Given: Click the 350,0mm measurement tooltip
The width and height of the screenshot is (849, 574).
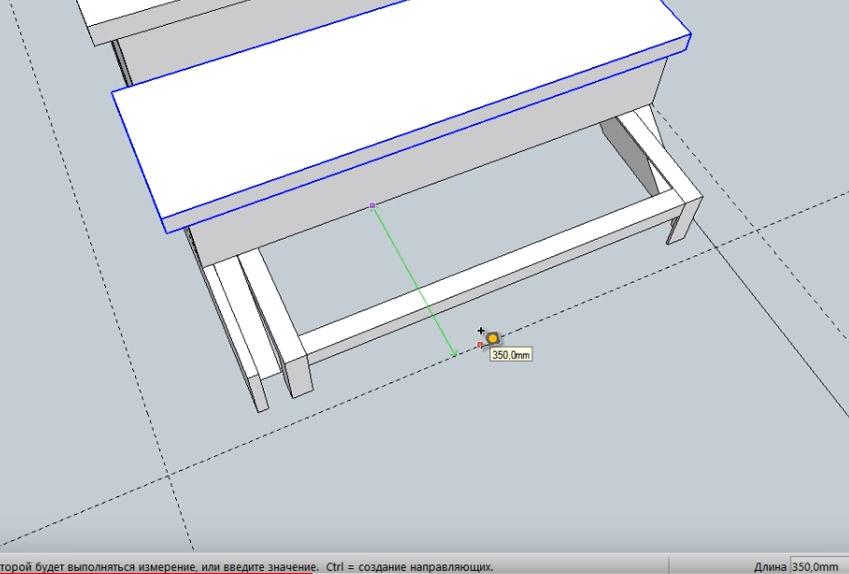Looking at the screenshot, I should [x=511, y=355].
